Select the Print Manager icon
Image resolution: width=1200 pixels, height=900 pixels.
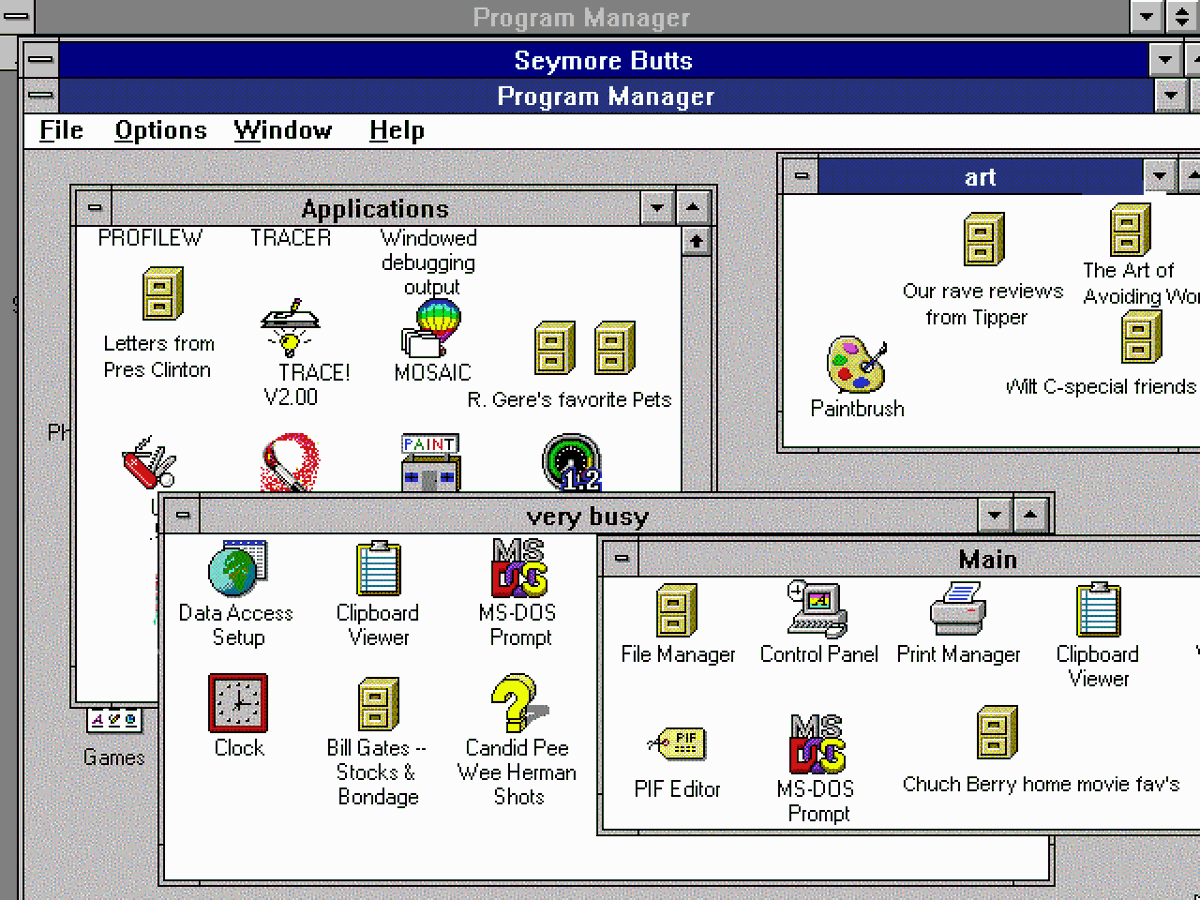[x=958, y=609]
